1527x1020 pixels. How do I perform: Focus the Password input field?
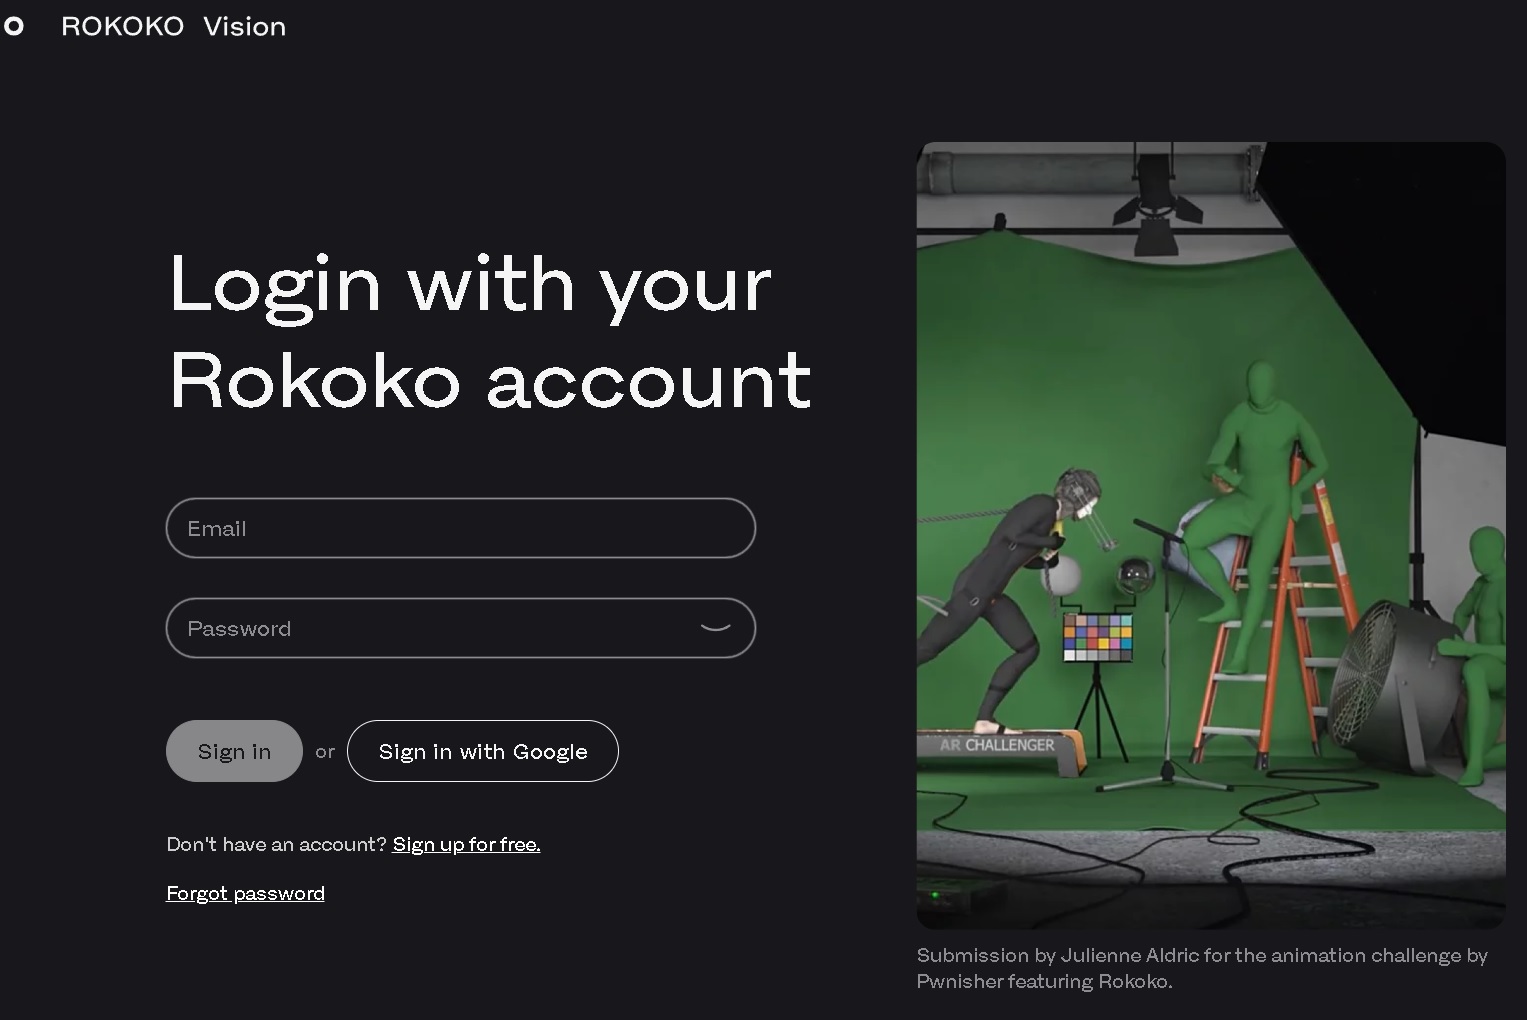pyautogui.click(x=430, y=628)
